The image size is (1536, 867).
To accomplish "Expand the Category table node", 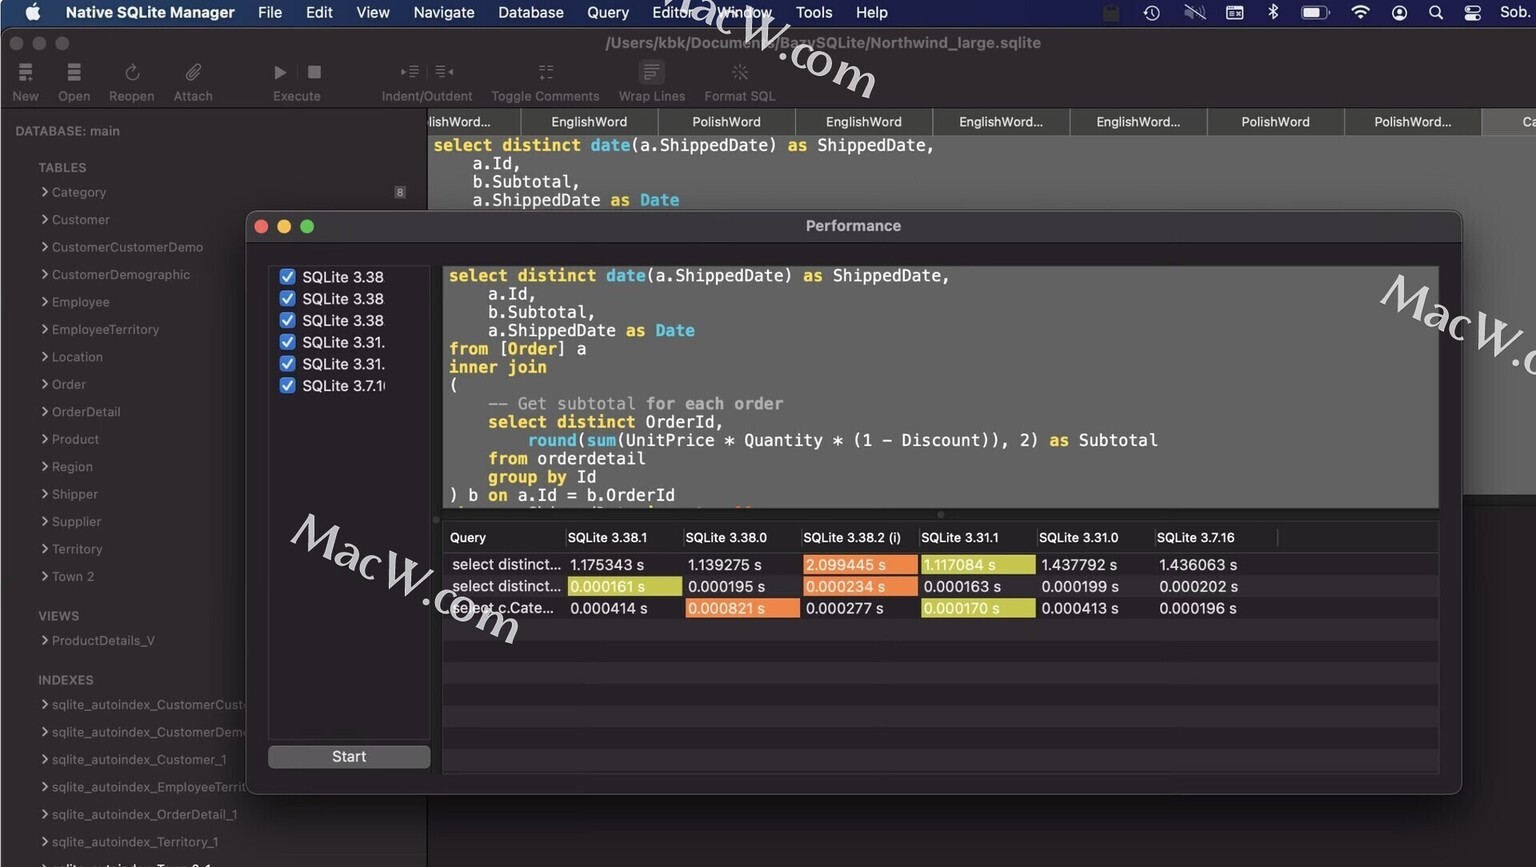I will pyautogui.click(x=45, y=192).
